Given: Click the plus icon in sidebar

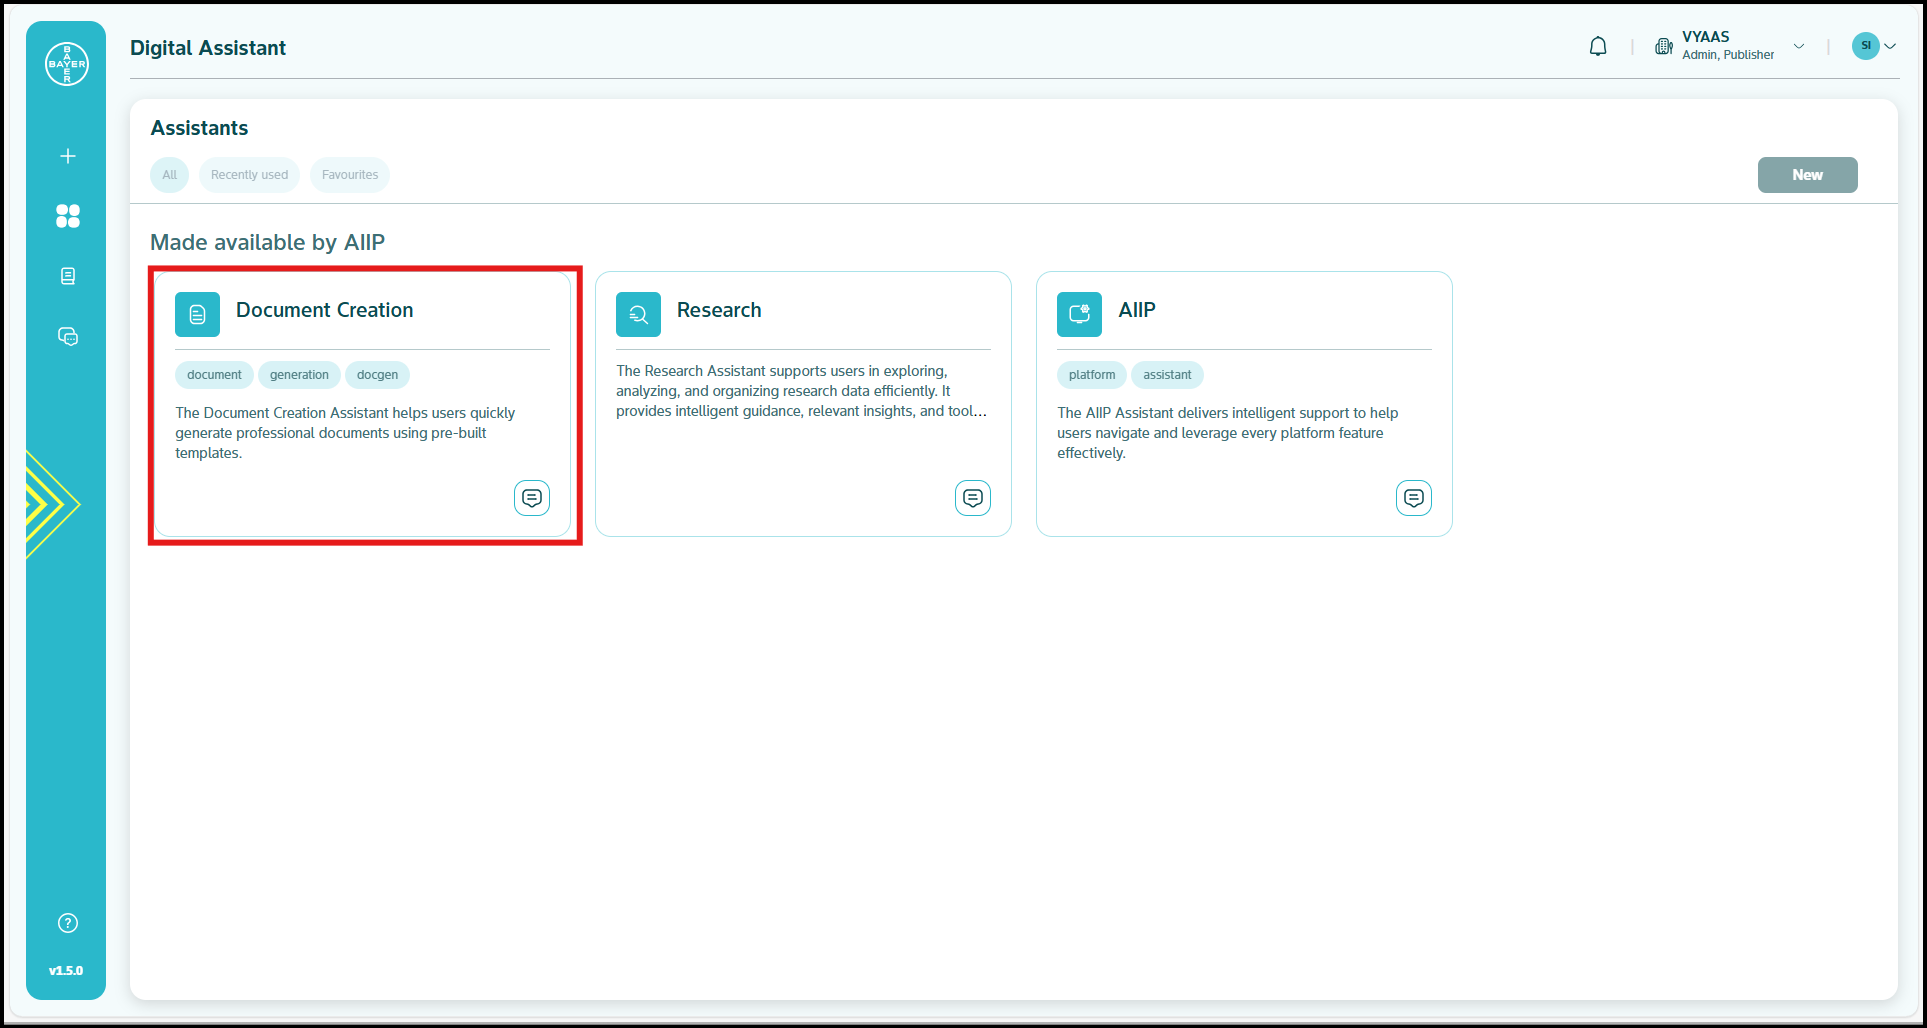Looking at the screenshot, I should (x=68, y=156).
